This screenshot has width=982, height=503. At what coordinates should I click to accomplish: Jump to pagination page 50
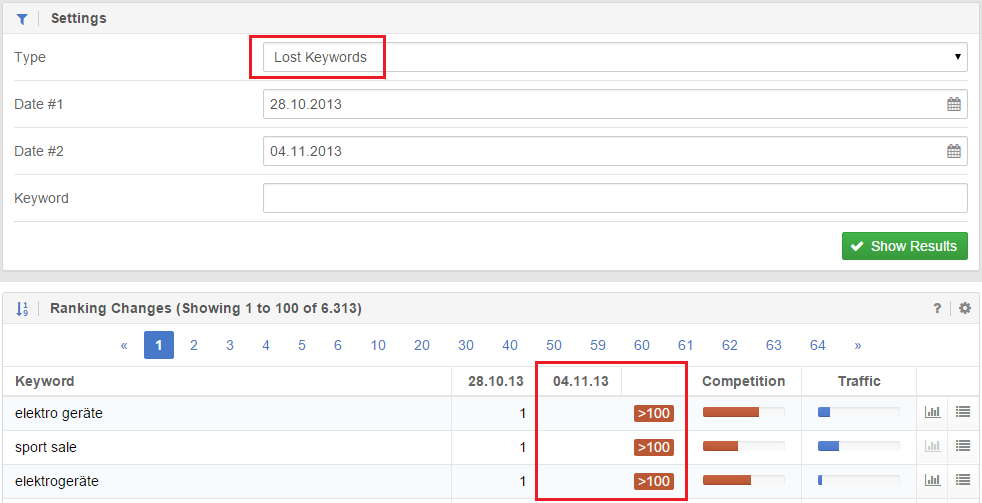point(554,345)
